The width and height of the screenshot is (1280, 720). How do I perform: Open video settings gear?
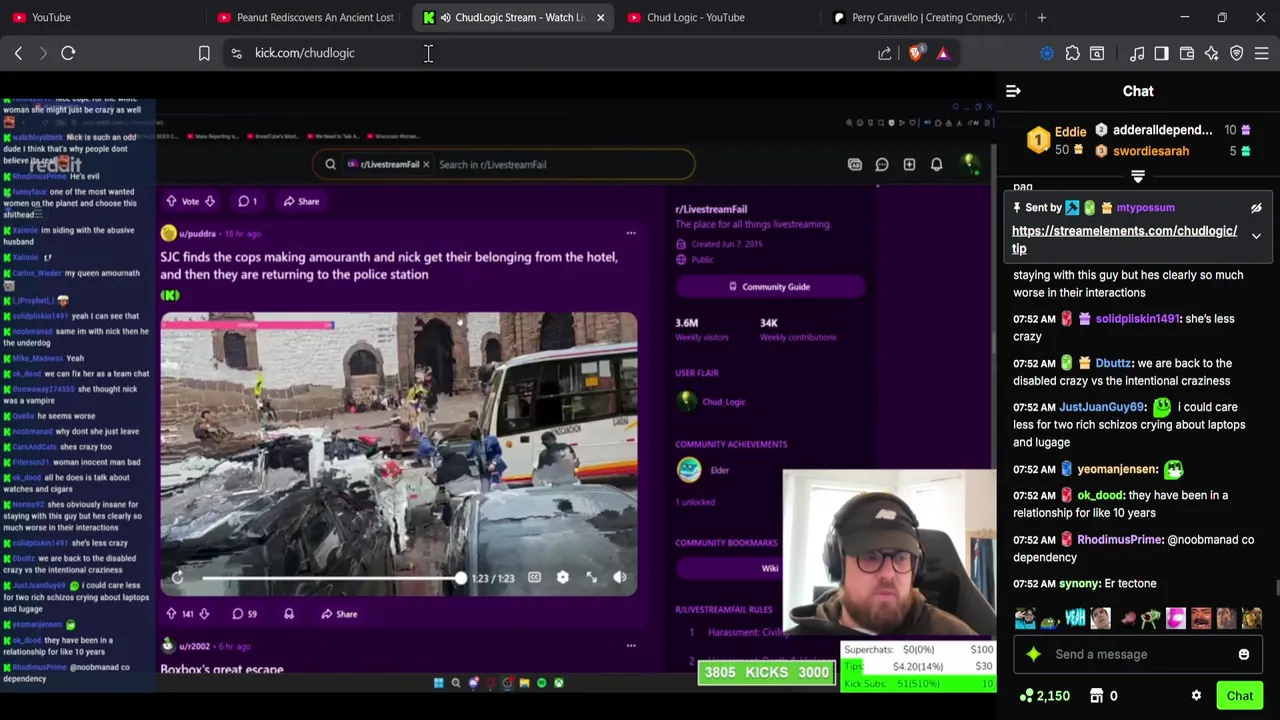point(563,577)
